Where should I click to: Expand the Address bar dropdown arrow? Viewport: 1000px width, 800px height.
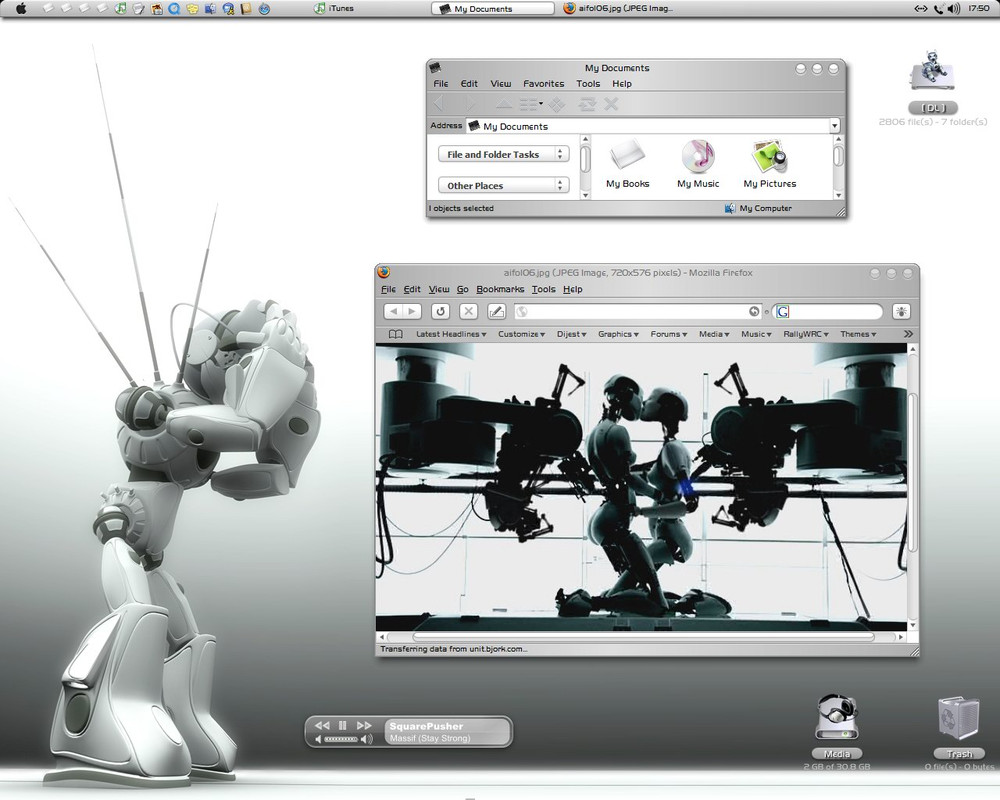834,126
